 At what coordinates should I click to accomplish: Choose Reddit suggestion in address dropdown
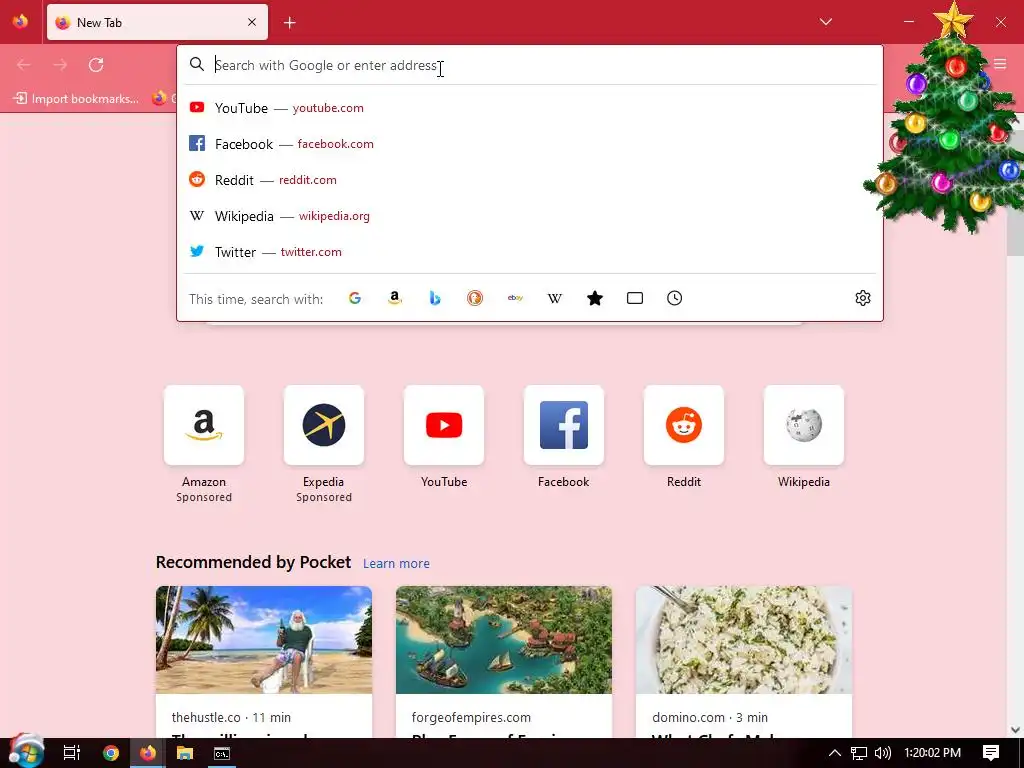click(530, 180)
